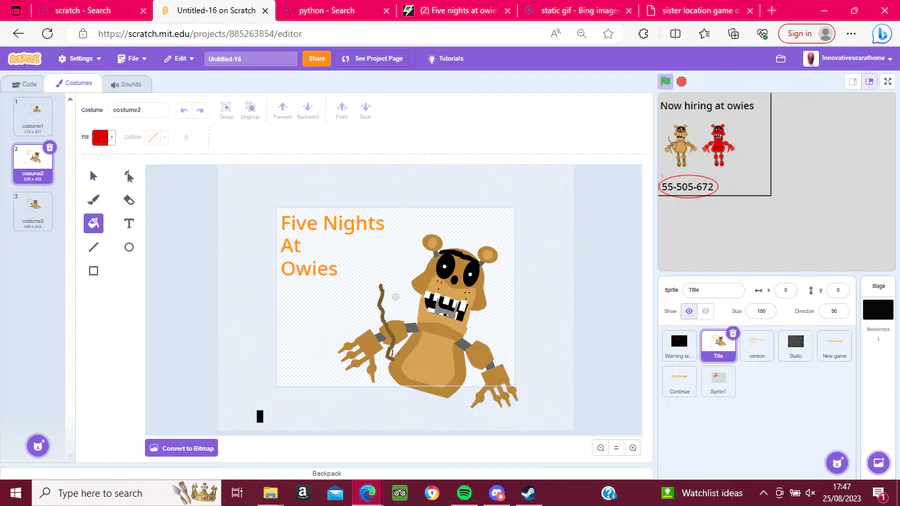Switch to the python - Search browser tab
The width and height of the screenshot is (900, 506).
pos(335,10)
